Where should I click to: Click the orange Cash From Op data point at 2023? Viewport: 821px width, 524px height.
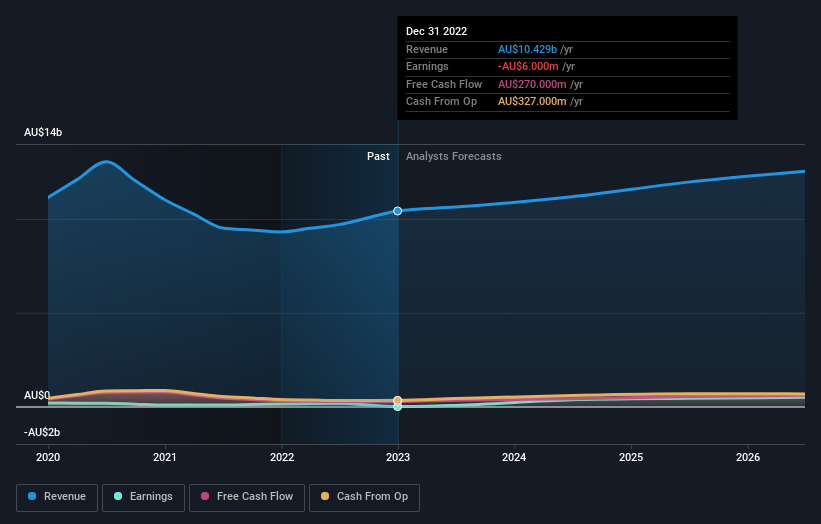click(397, 400)
